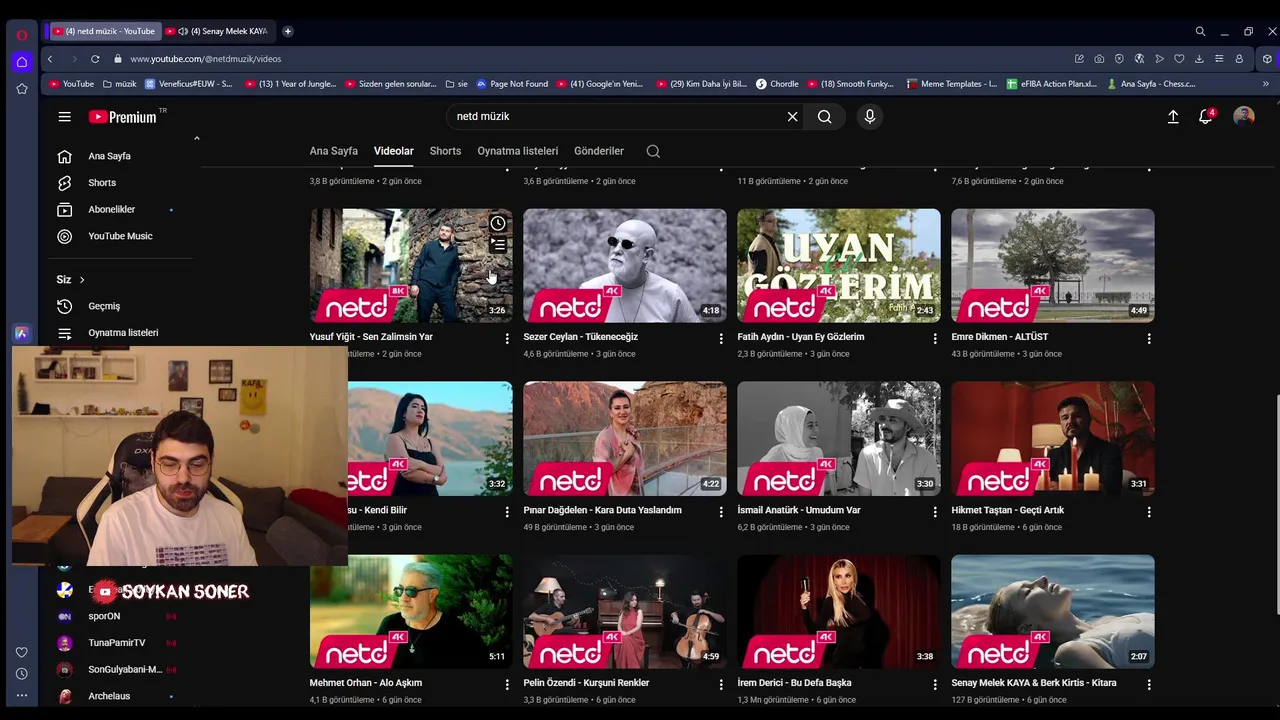Open options for Emre Dikmen - ALTÜST

coord(1149,339)
